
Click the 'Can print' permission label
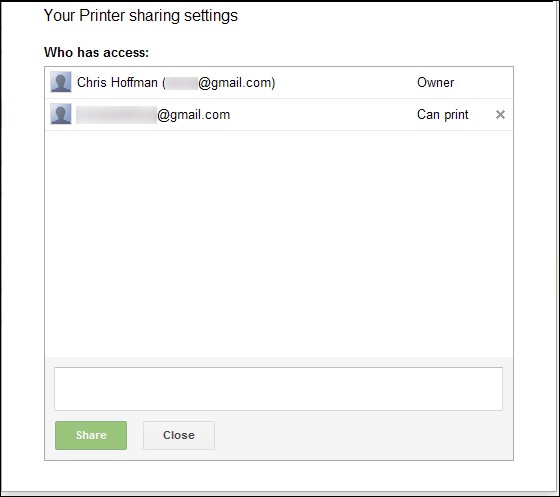(x=442, y=115)
